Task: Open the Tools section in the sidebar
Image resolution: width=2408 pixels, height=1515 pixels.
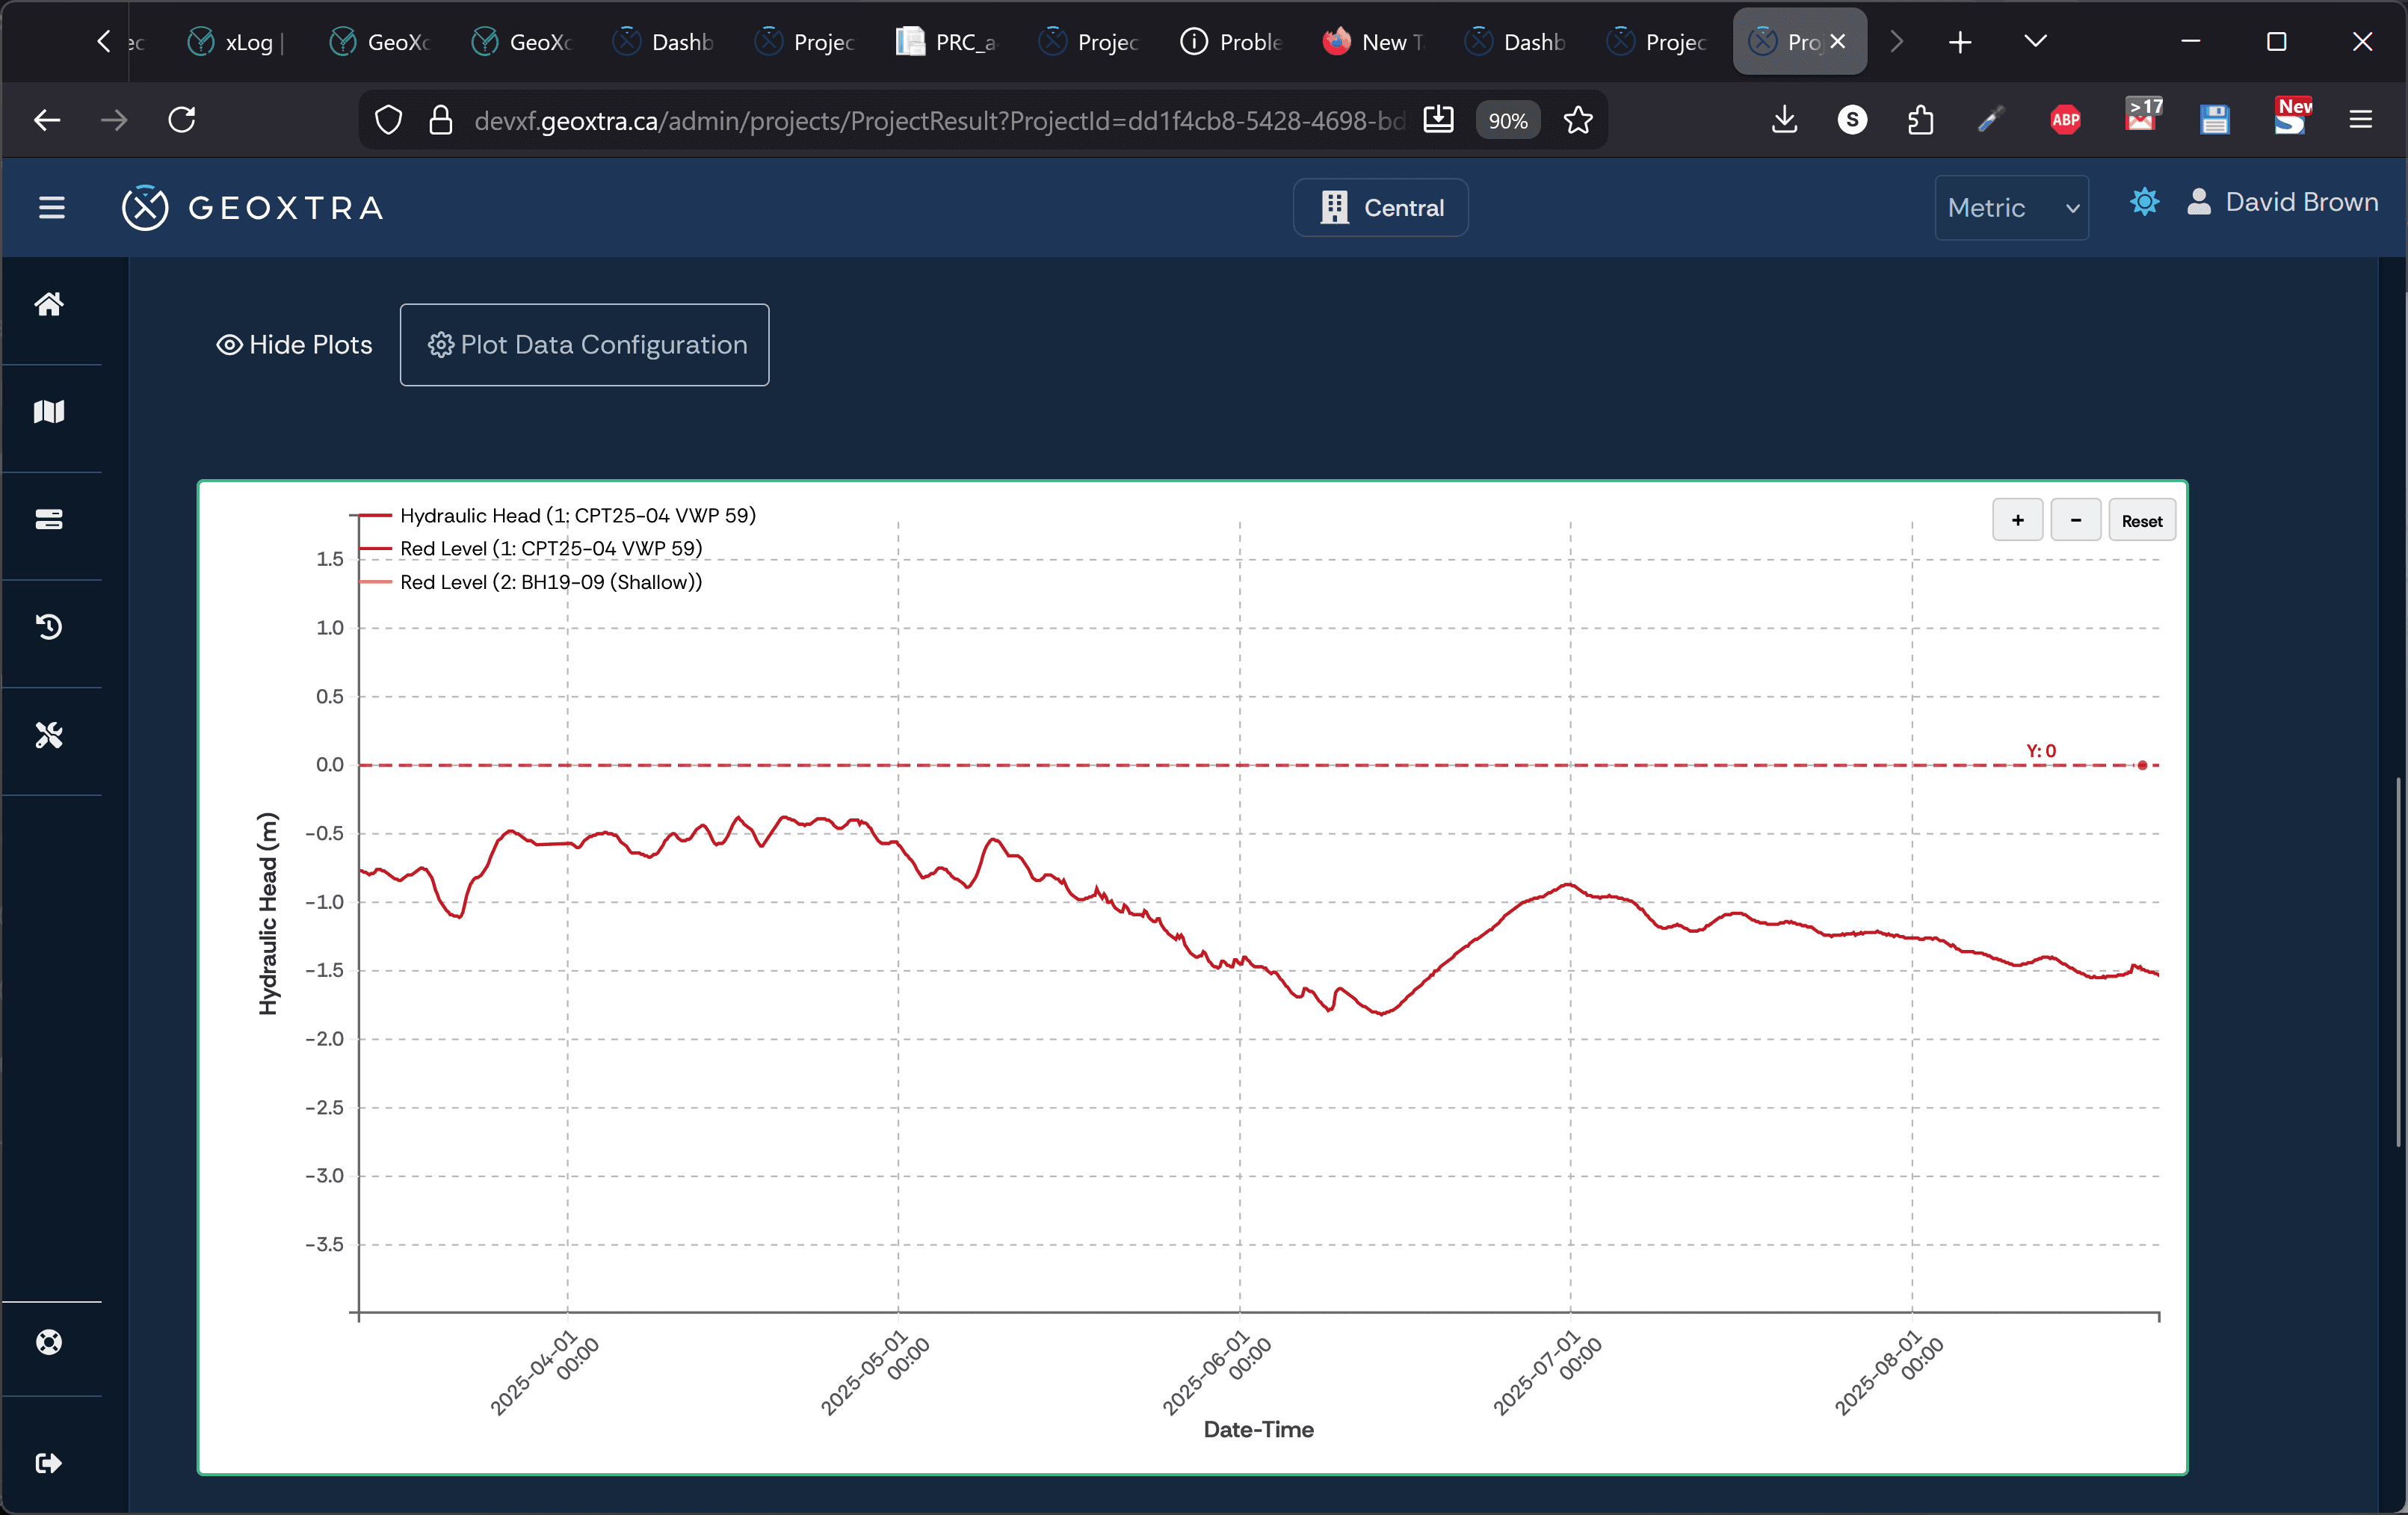Action: (x=49, y=735)
